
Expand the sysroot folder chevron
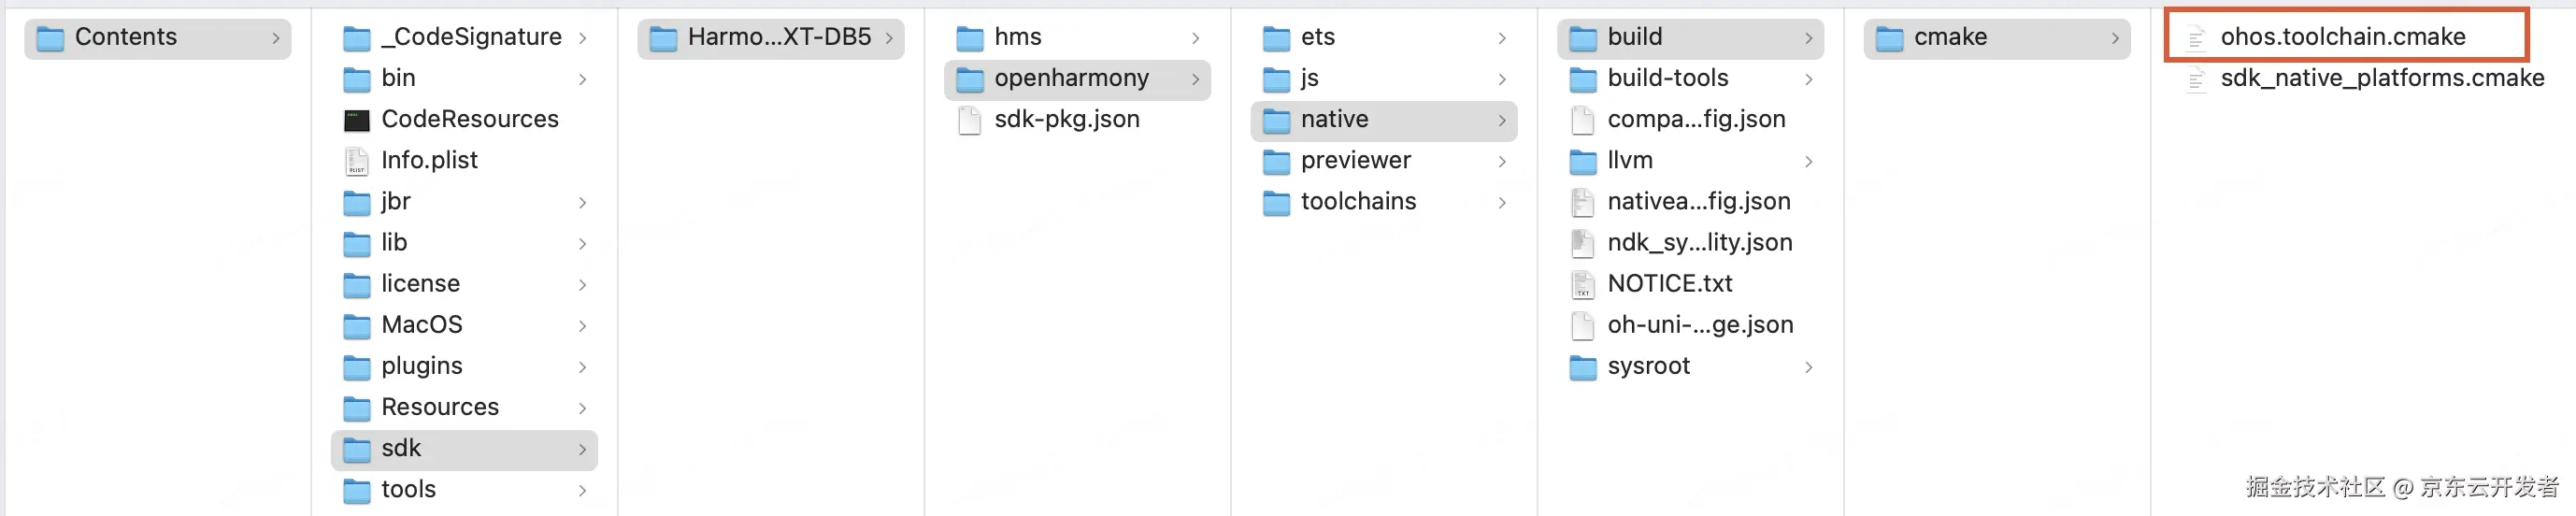pos(1809,367)
